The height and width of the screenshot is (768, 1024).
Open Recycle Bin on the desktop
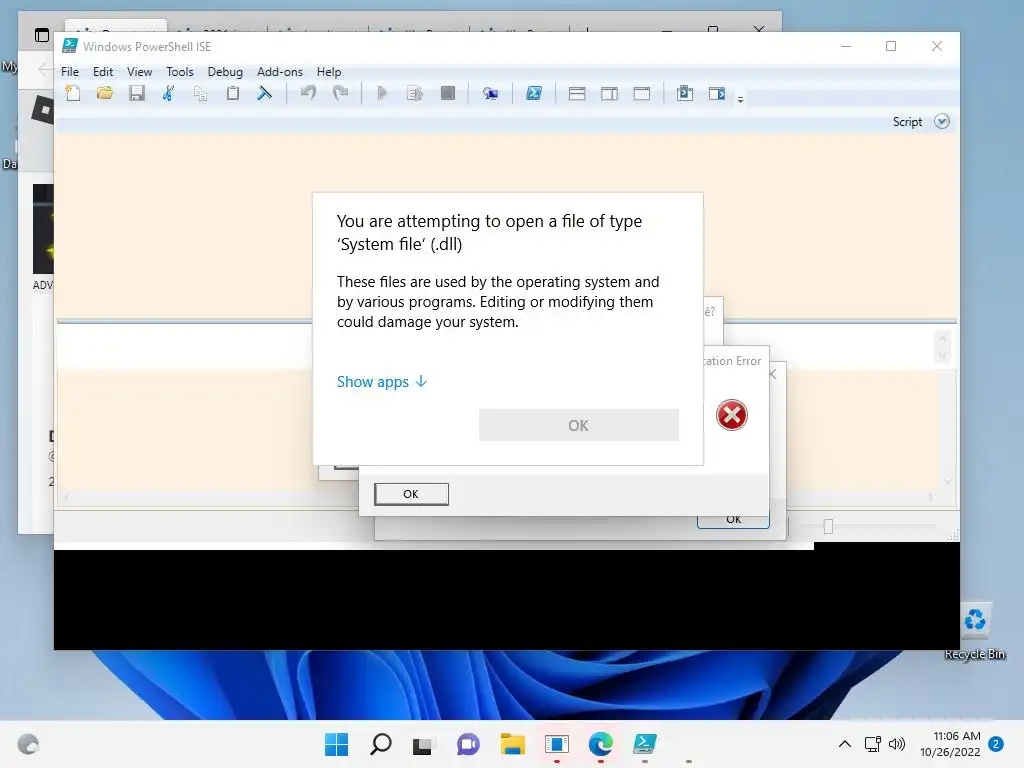(975, 632)
